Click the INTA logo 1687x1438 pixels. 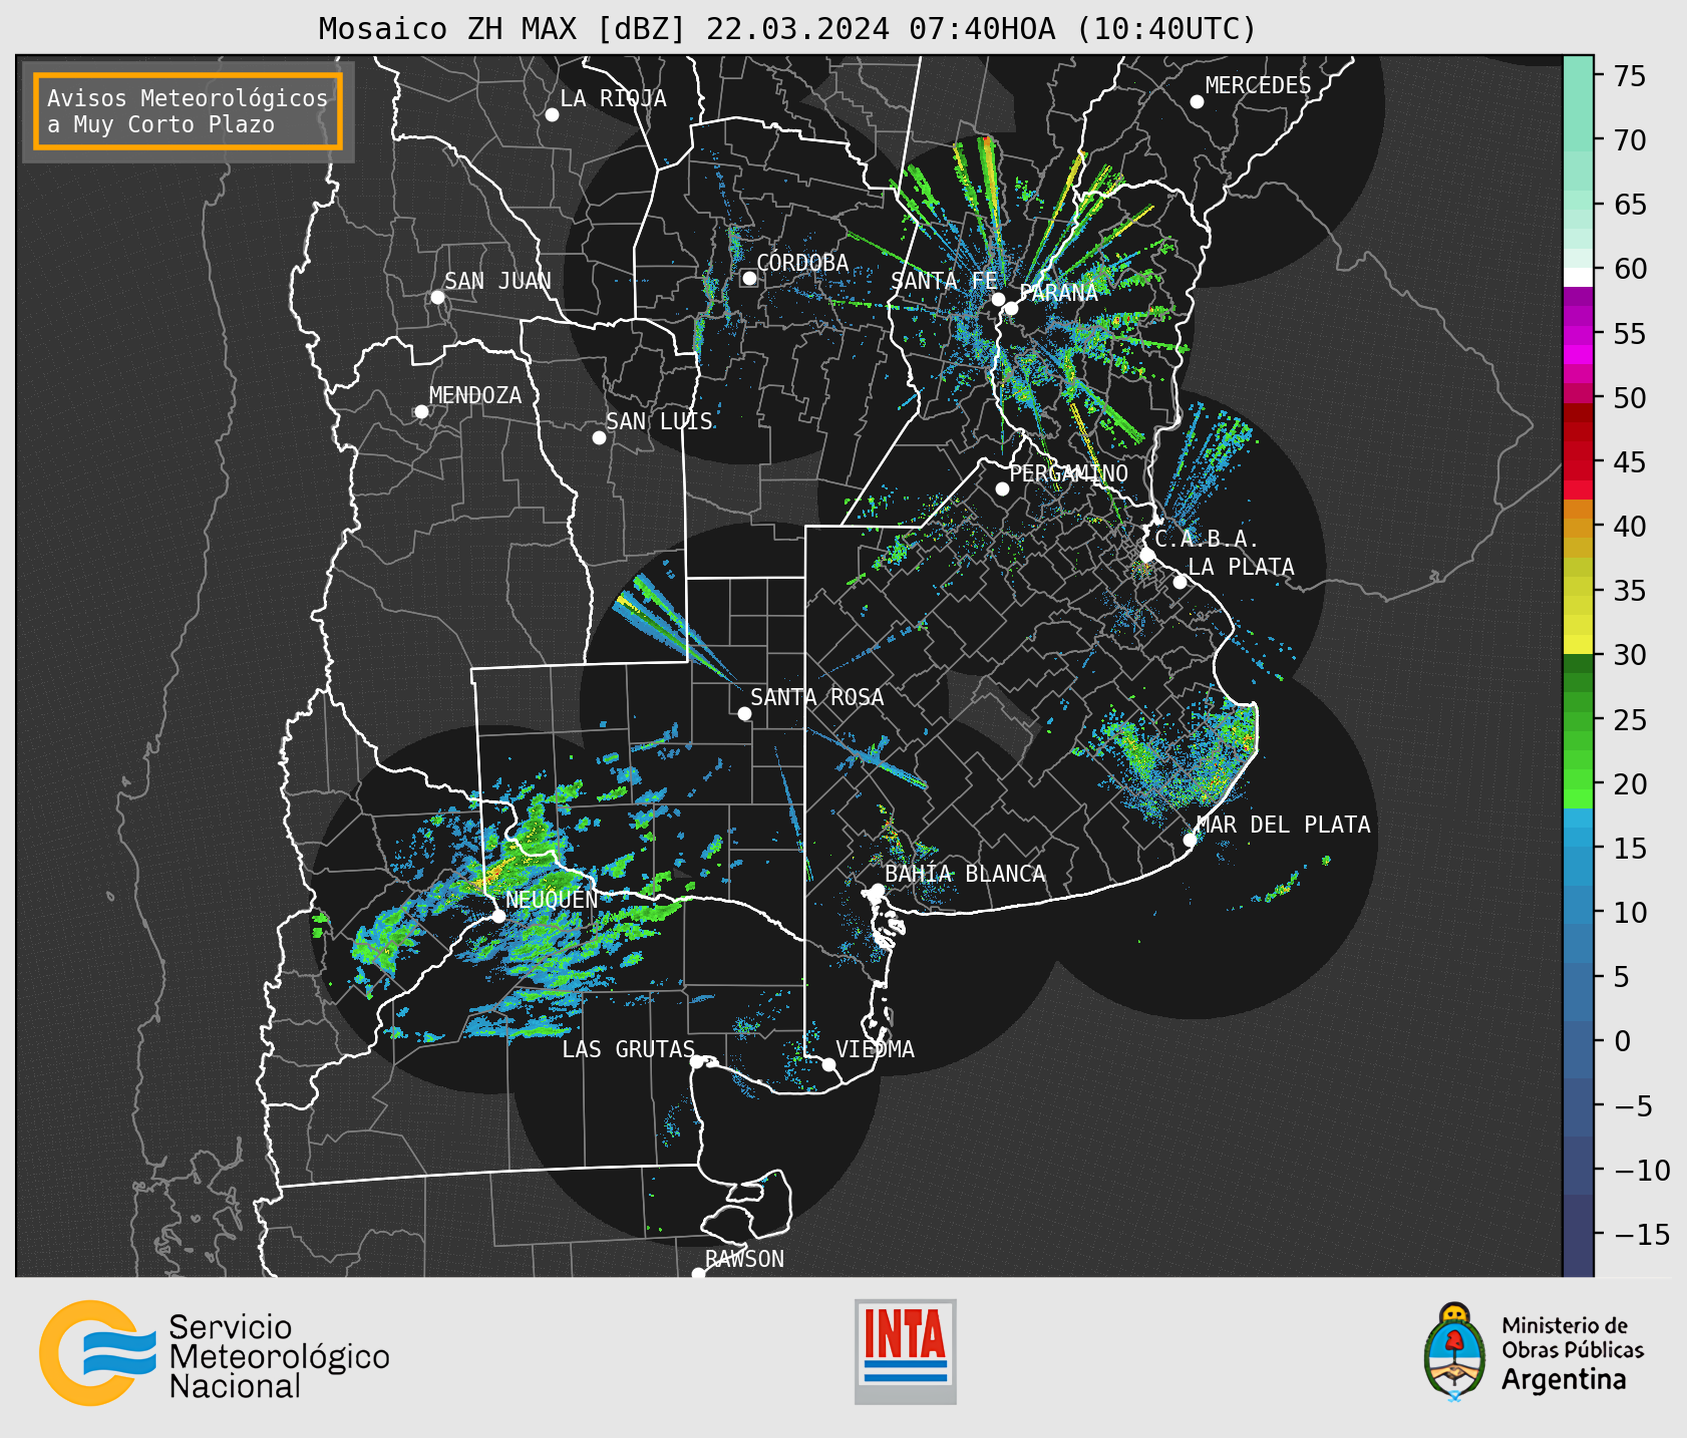tap(905, 1351)
